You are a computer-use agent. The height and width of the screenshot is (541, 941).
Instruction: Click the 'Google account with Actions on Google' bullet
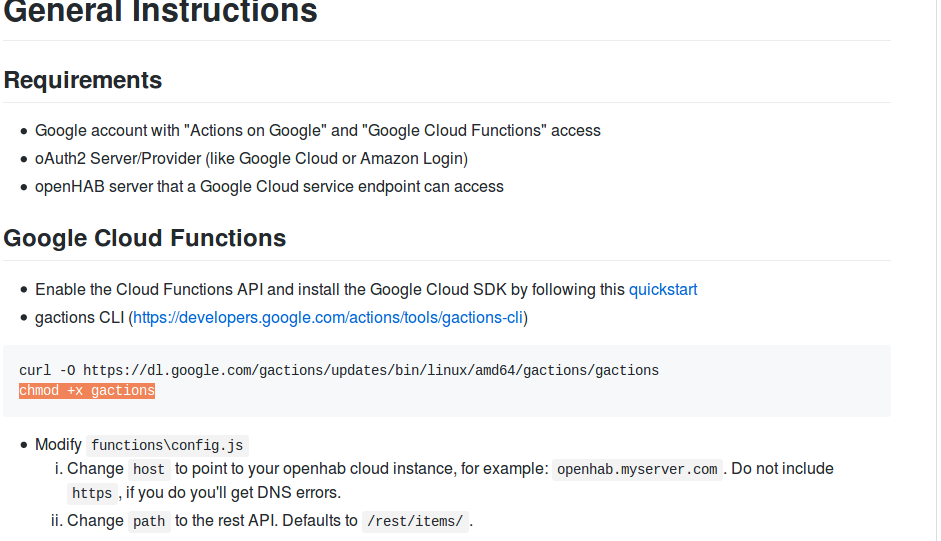[x=318, y=131]
